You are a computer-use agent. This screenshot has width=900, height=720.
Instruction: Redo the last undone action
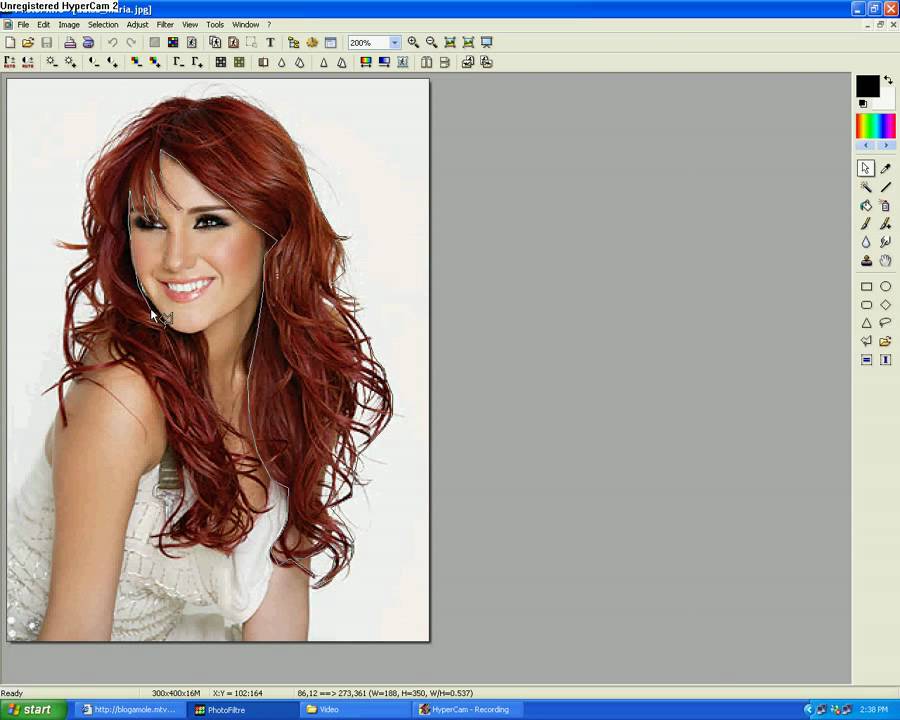pos(131,42)
